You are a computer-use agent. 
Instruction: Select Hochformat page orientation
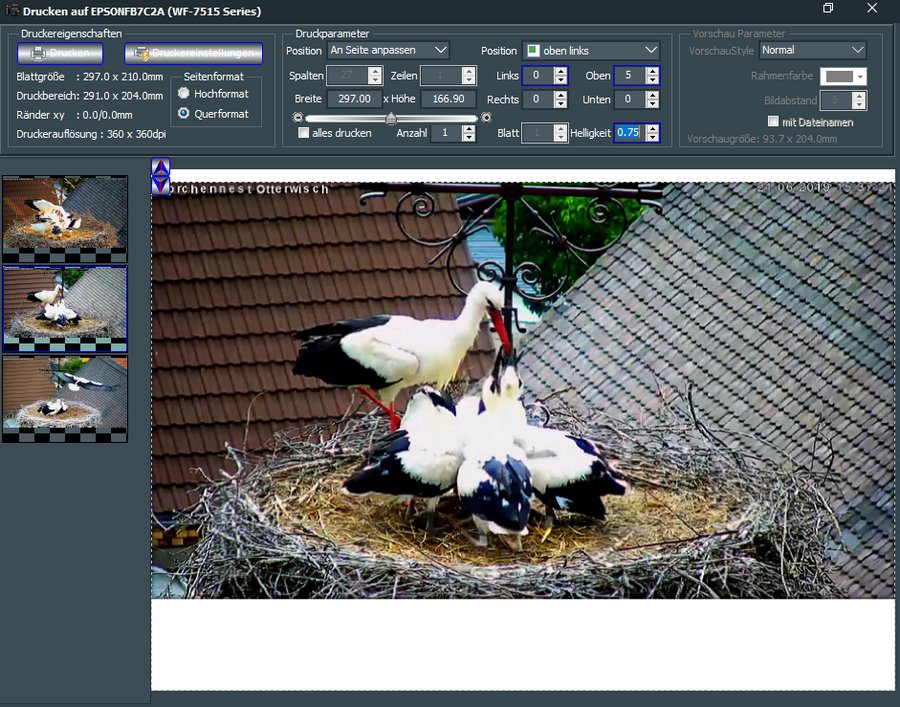(x=183, y=94)
